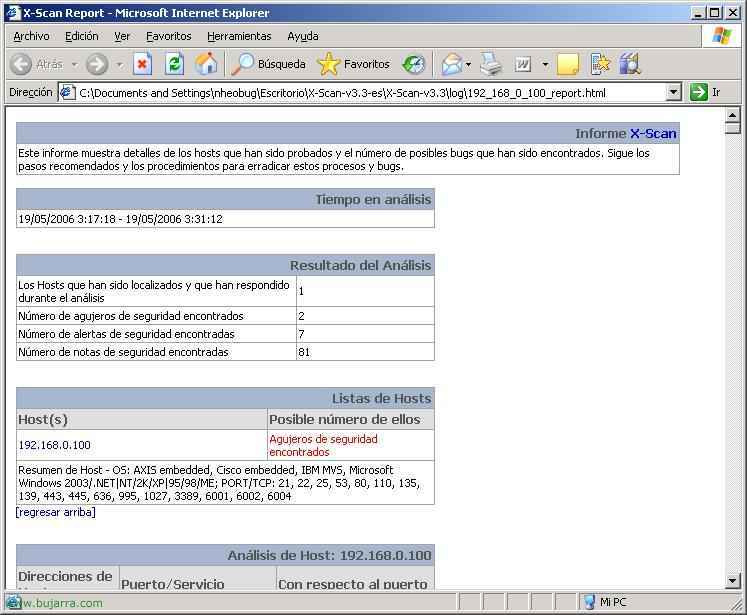Open Favoritos star panel
747x615 pixels.
[x=353, y=64]
